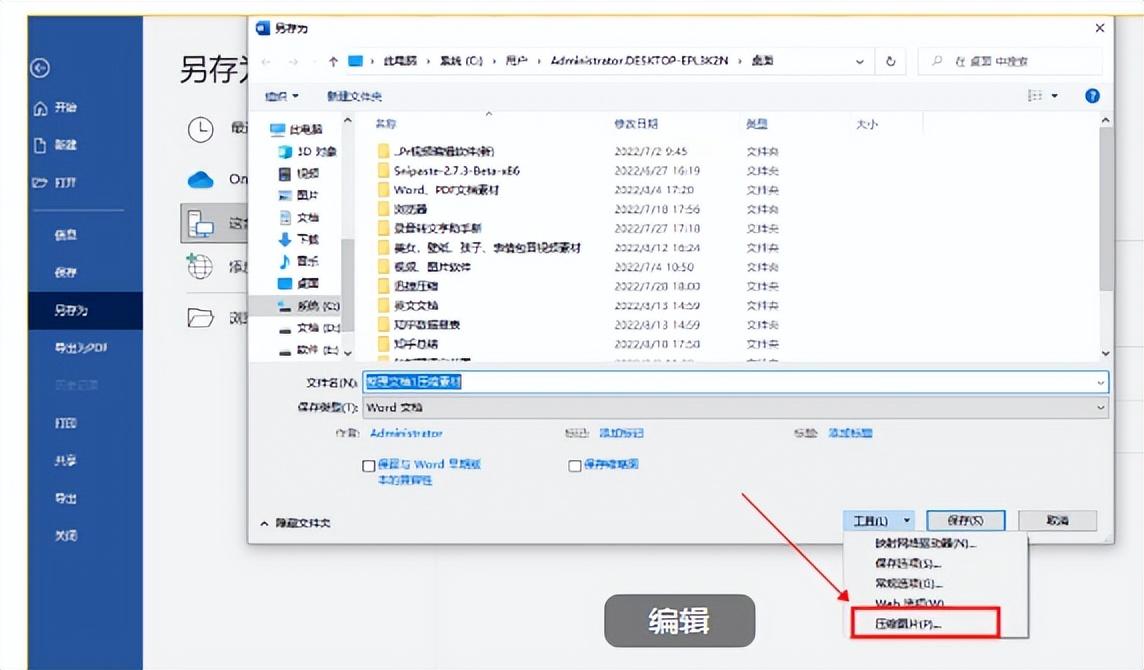Click the 3D 对象 icon in tree
1144x670 pixels.
click(x=285, y=152)
